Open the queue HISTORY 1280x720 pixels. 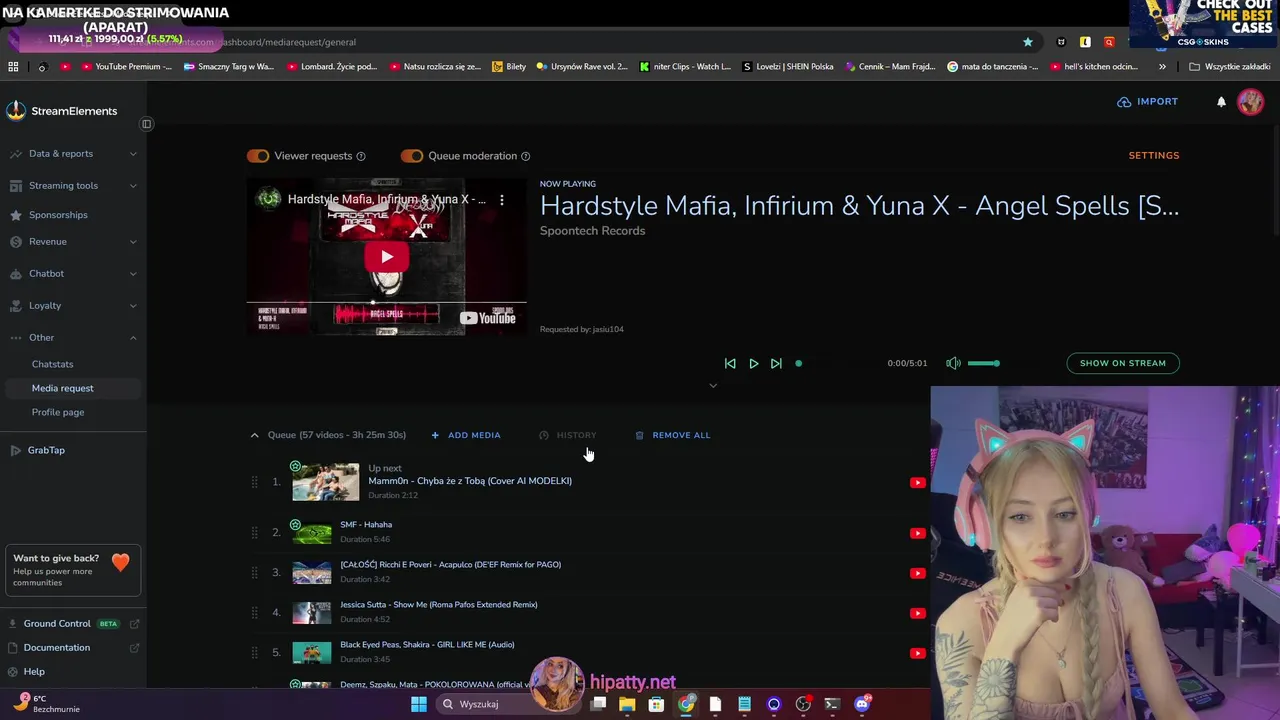pos(567,435)
